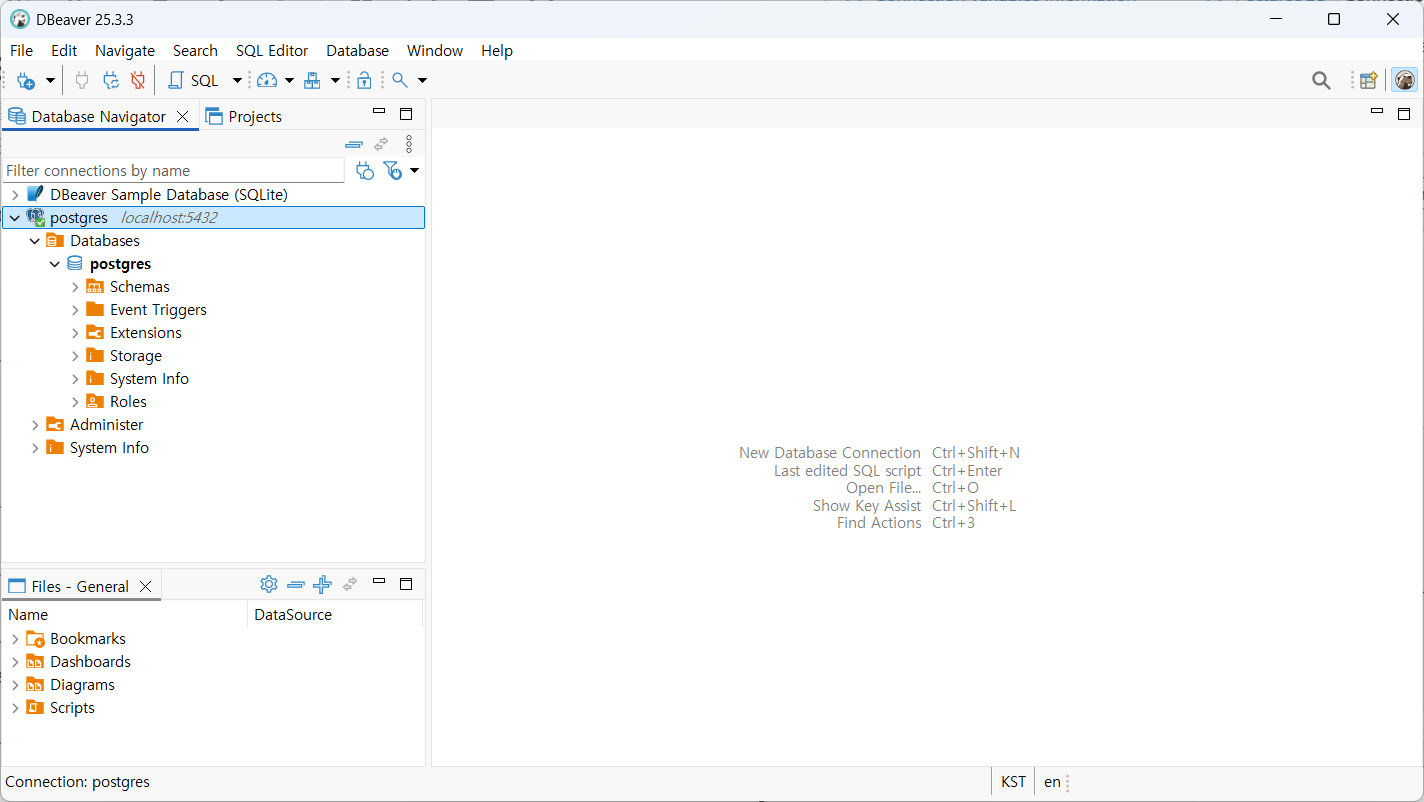This screenshot has height=802, width=1424.
Task: Expand the Storage node
Action: [x=75, y=356]
